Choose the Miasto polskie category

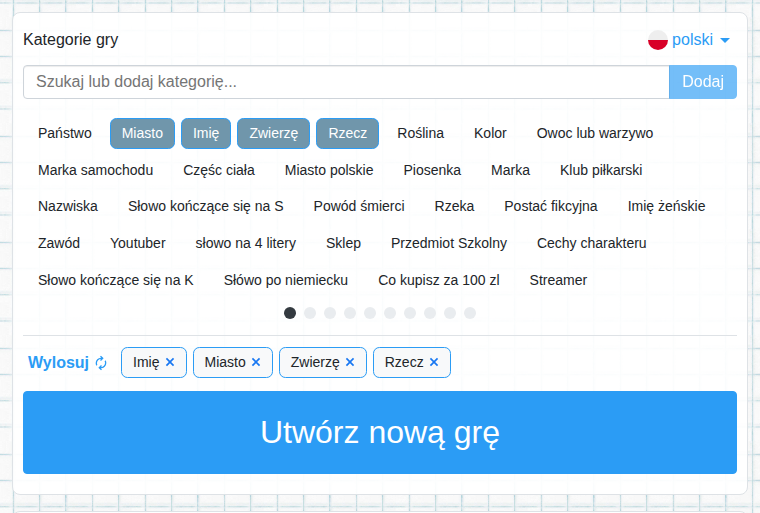[x=329, y=170]
